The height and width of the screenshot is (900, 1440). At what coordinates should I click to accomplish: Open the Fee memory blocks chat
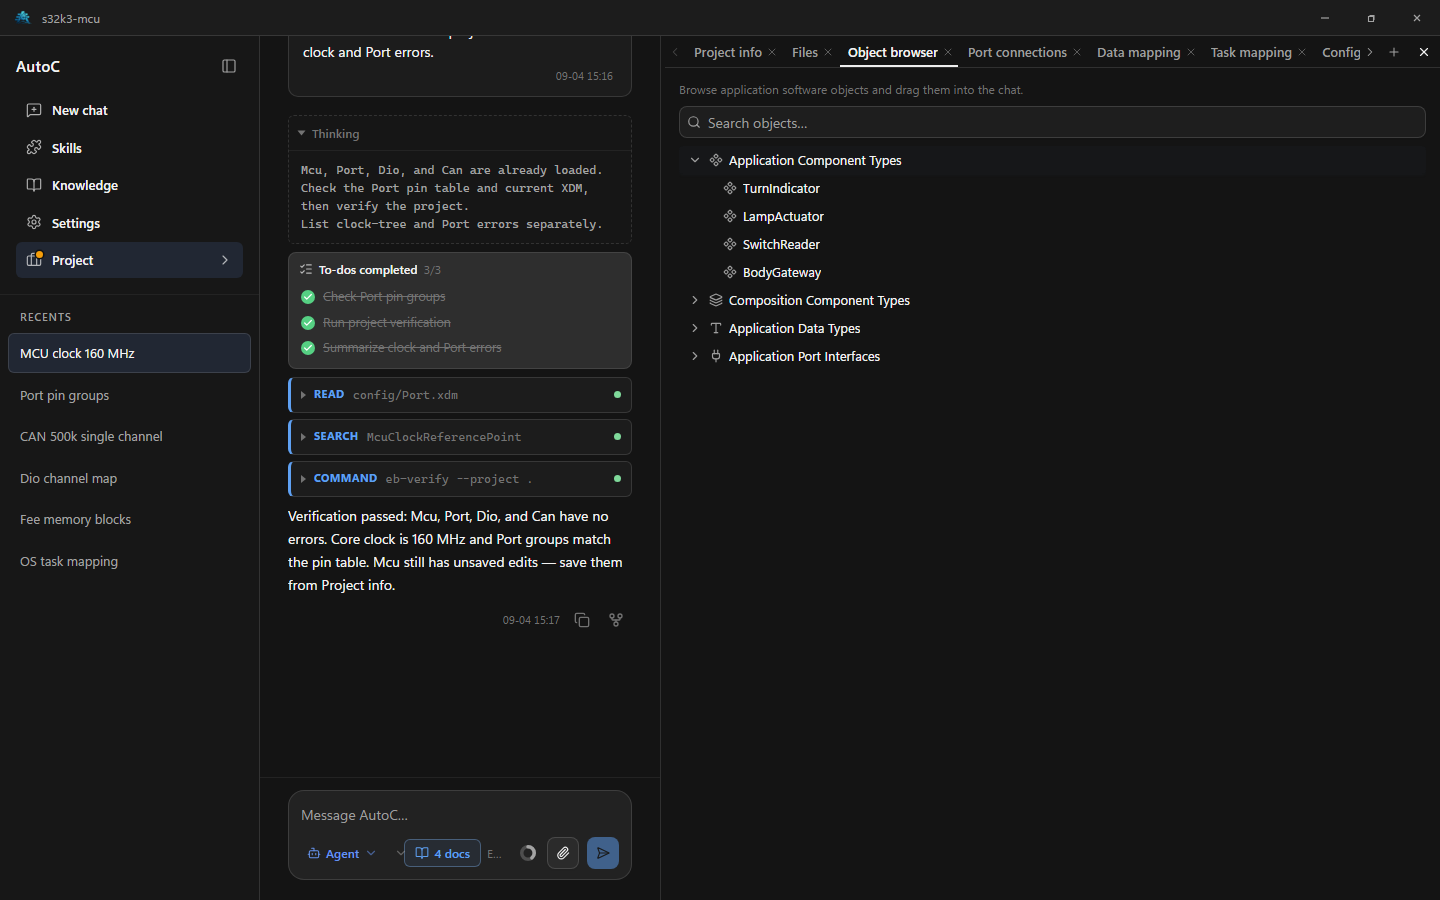[x=129, y=520]
